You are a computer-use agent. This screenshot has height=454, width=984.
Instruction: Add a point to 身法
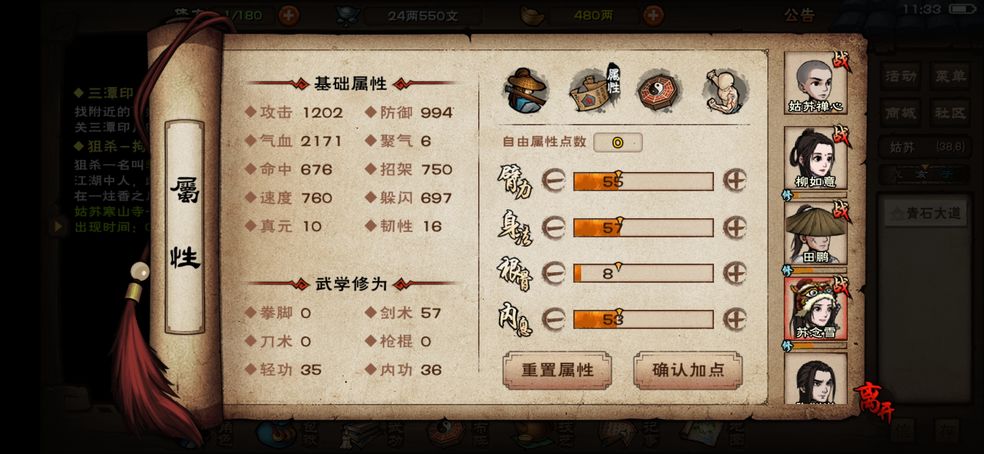coord(735,227)
